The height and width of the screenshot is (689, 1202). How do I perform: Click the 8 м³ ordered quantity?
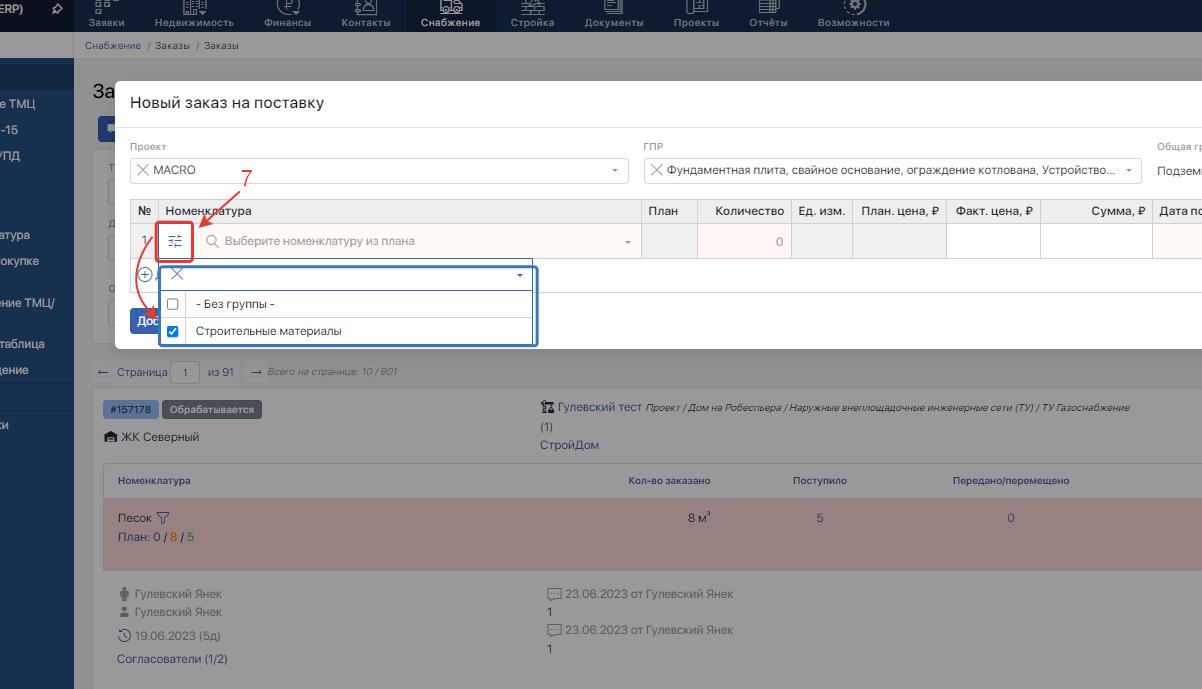[699, 518]
